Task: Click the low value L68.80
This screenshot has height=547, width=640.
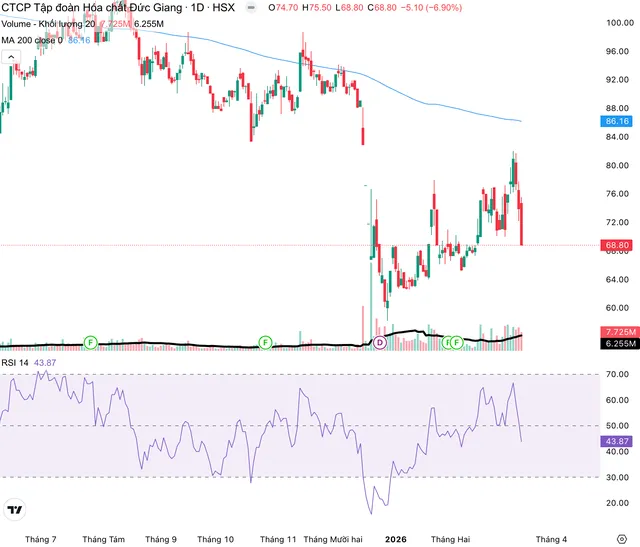Action: pyautogui.click(x=349, y=7)
